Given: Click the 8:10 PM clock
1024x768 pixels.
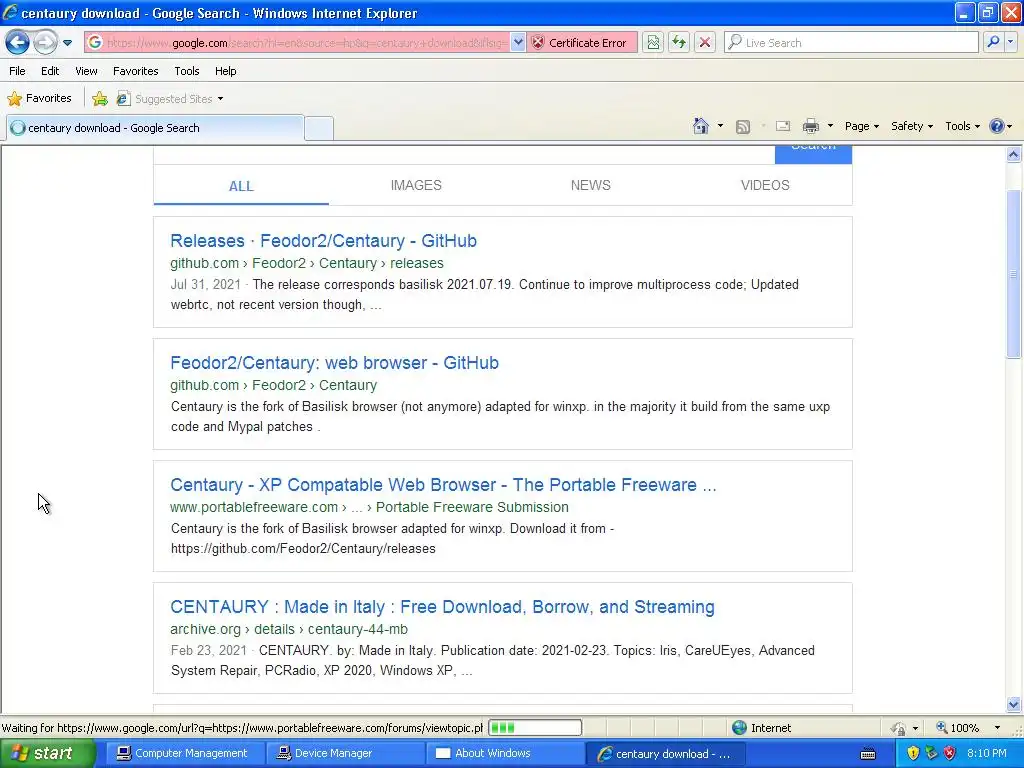Looking at the screenshot, I should (987, 753).
